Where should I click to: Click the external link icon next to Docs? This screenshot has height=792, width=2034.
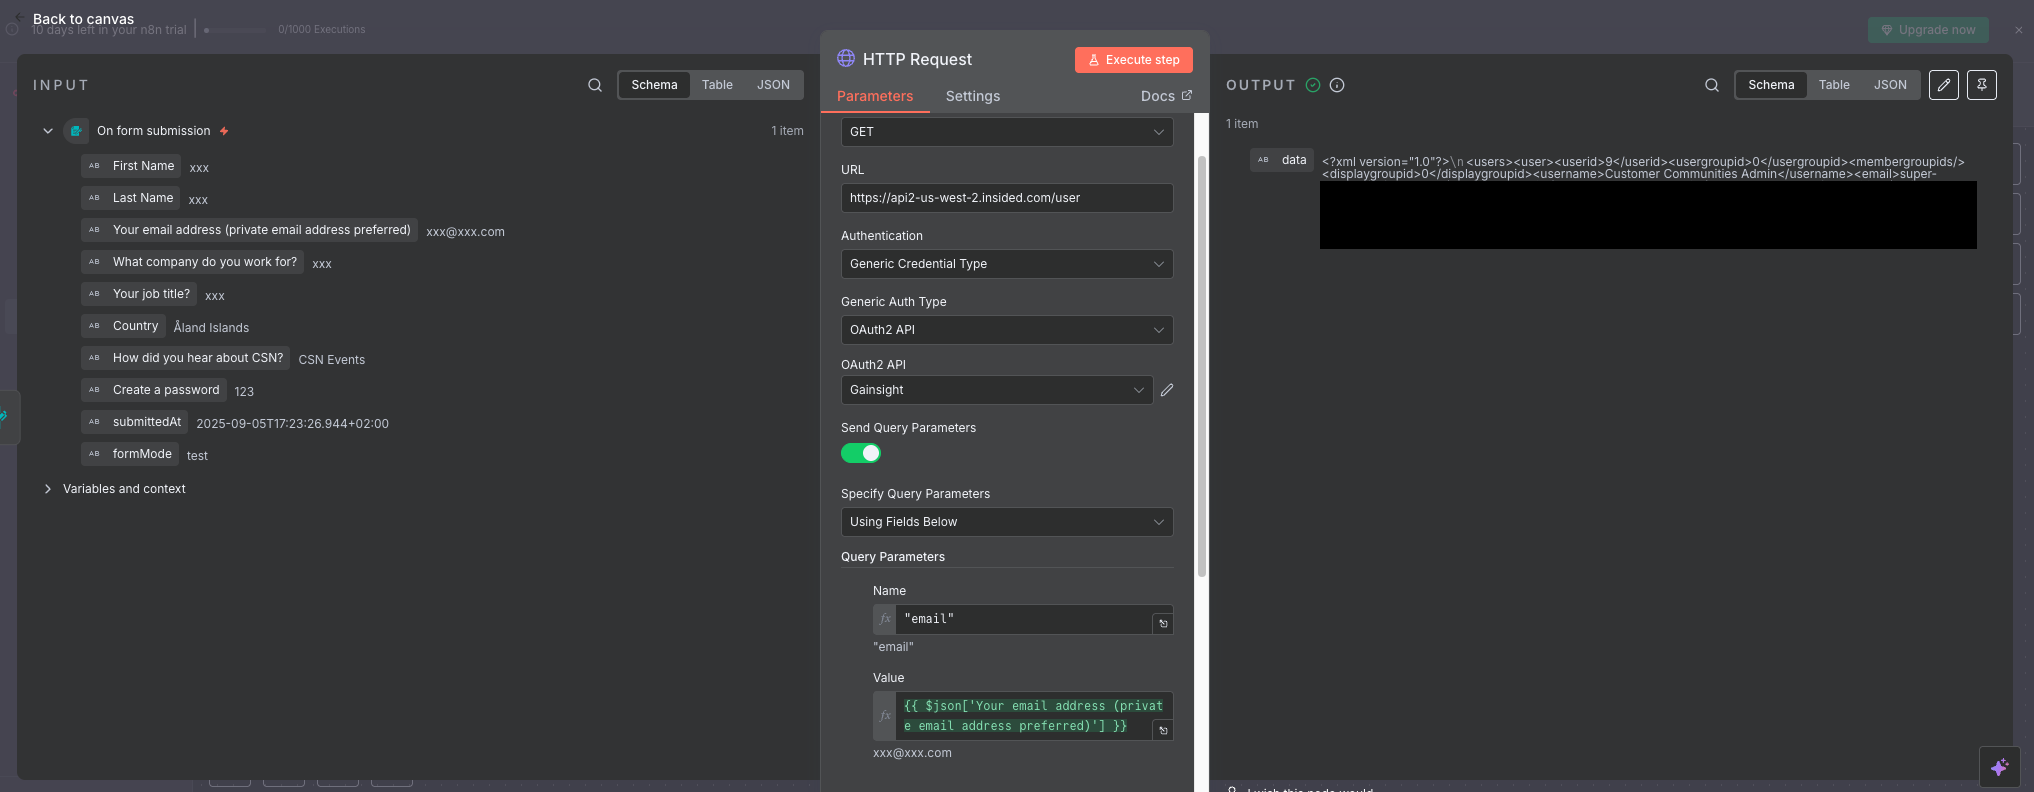(1187, 96)
